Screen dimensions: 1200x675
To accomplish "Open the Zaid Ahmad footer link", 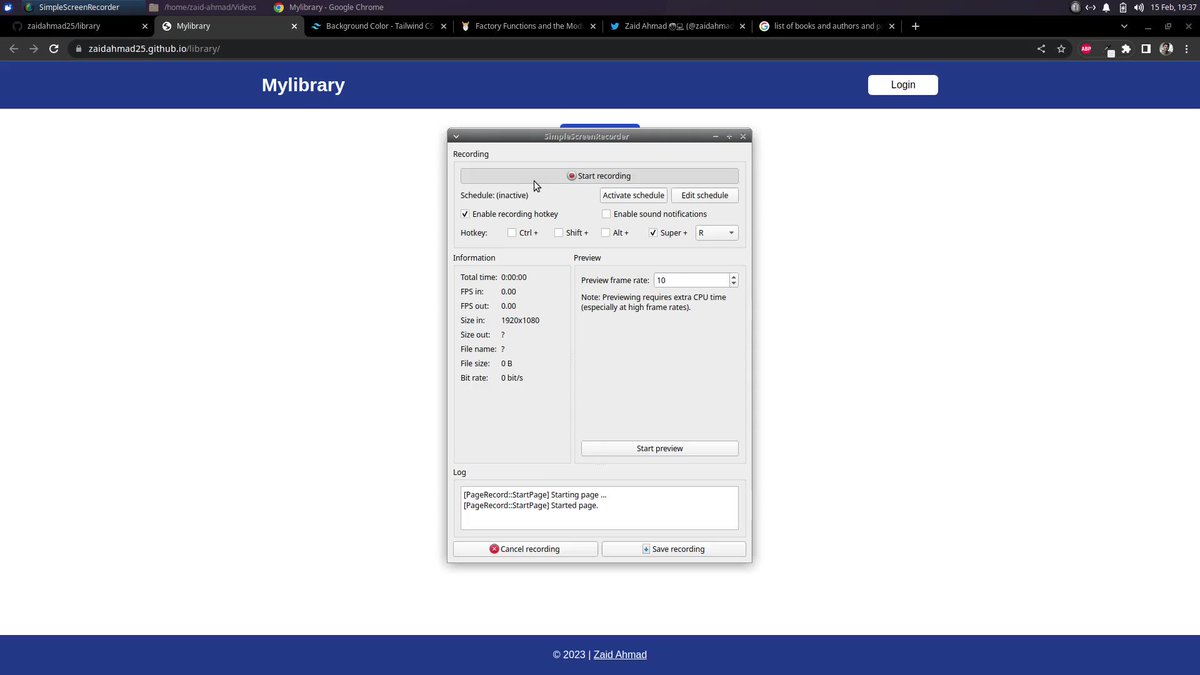I will pyautogui.click(x=620, y=655).
